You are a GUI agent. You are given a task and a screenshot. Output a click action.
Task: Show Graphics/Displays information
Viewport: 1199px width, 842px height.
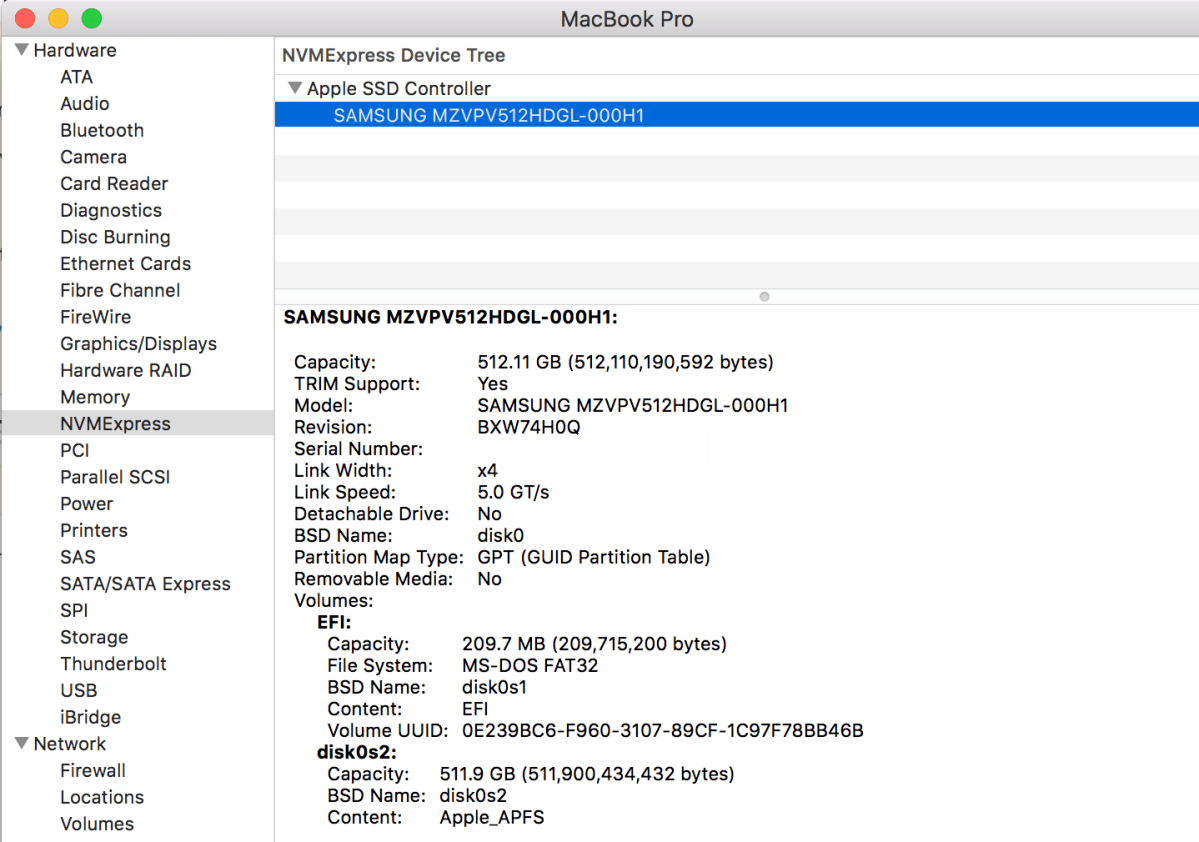pyautogui.click(x=138, y=344)
